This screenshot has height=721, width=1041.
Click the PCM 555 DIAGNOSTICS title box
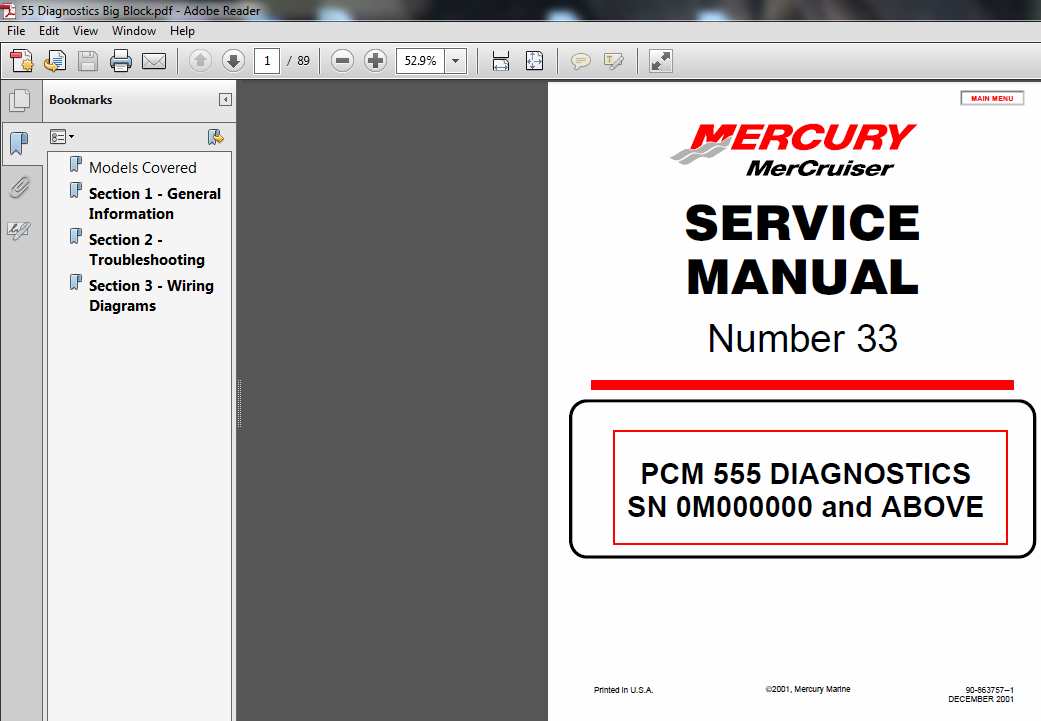point(810,488)
